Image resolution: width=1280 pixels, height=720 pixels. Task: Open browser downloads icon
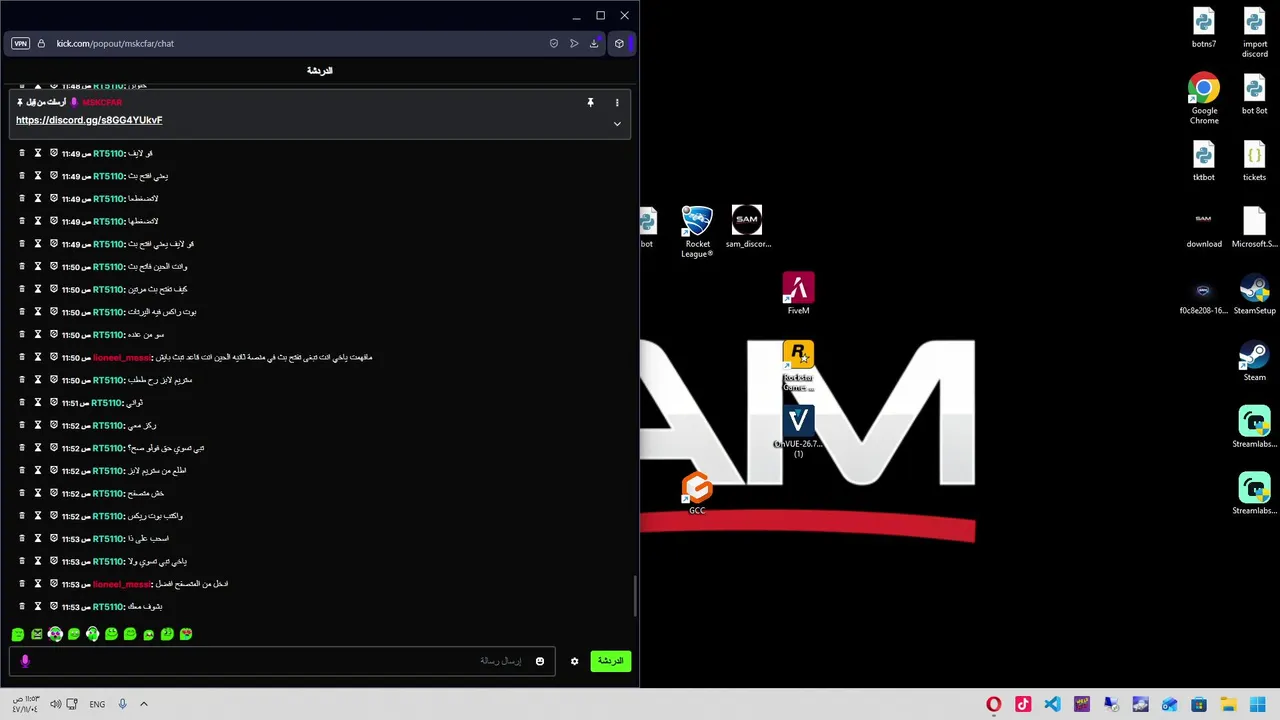pos(594,43)
